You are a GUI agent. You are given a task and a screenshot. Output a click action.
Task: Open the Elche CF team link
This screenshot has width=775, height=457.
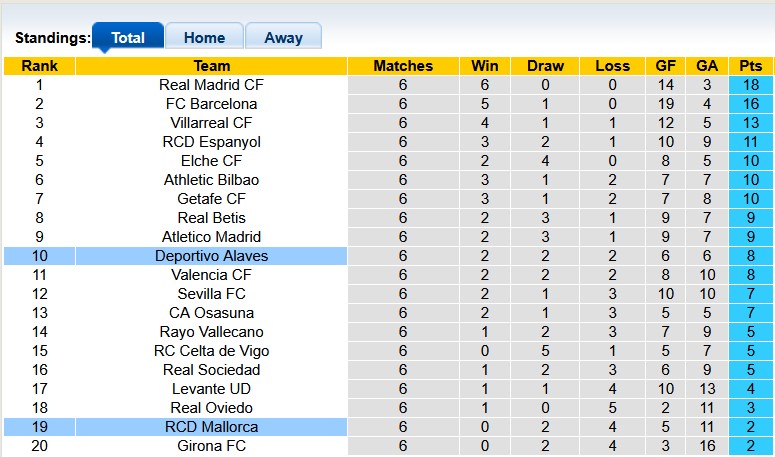pos(211,161)
